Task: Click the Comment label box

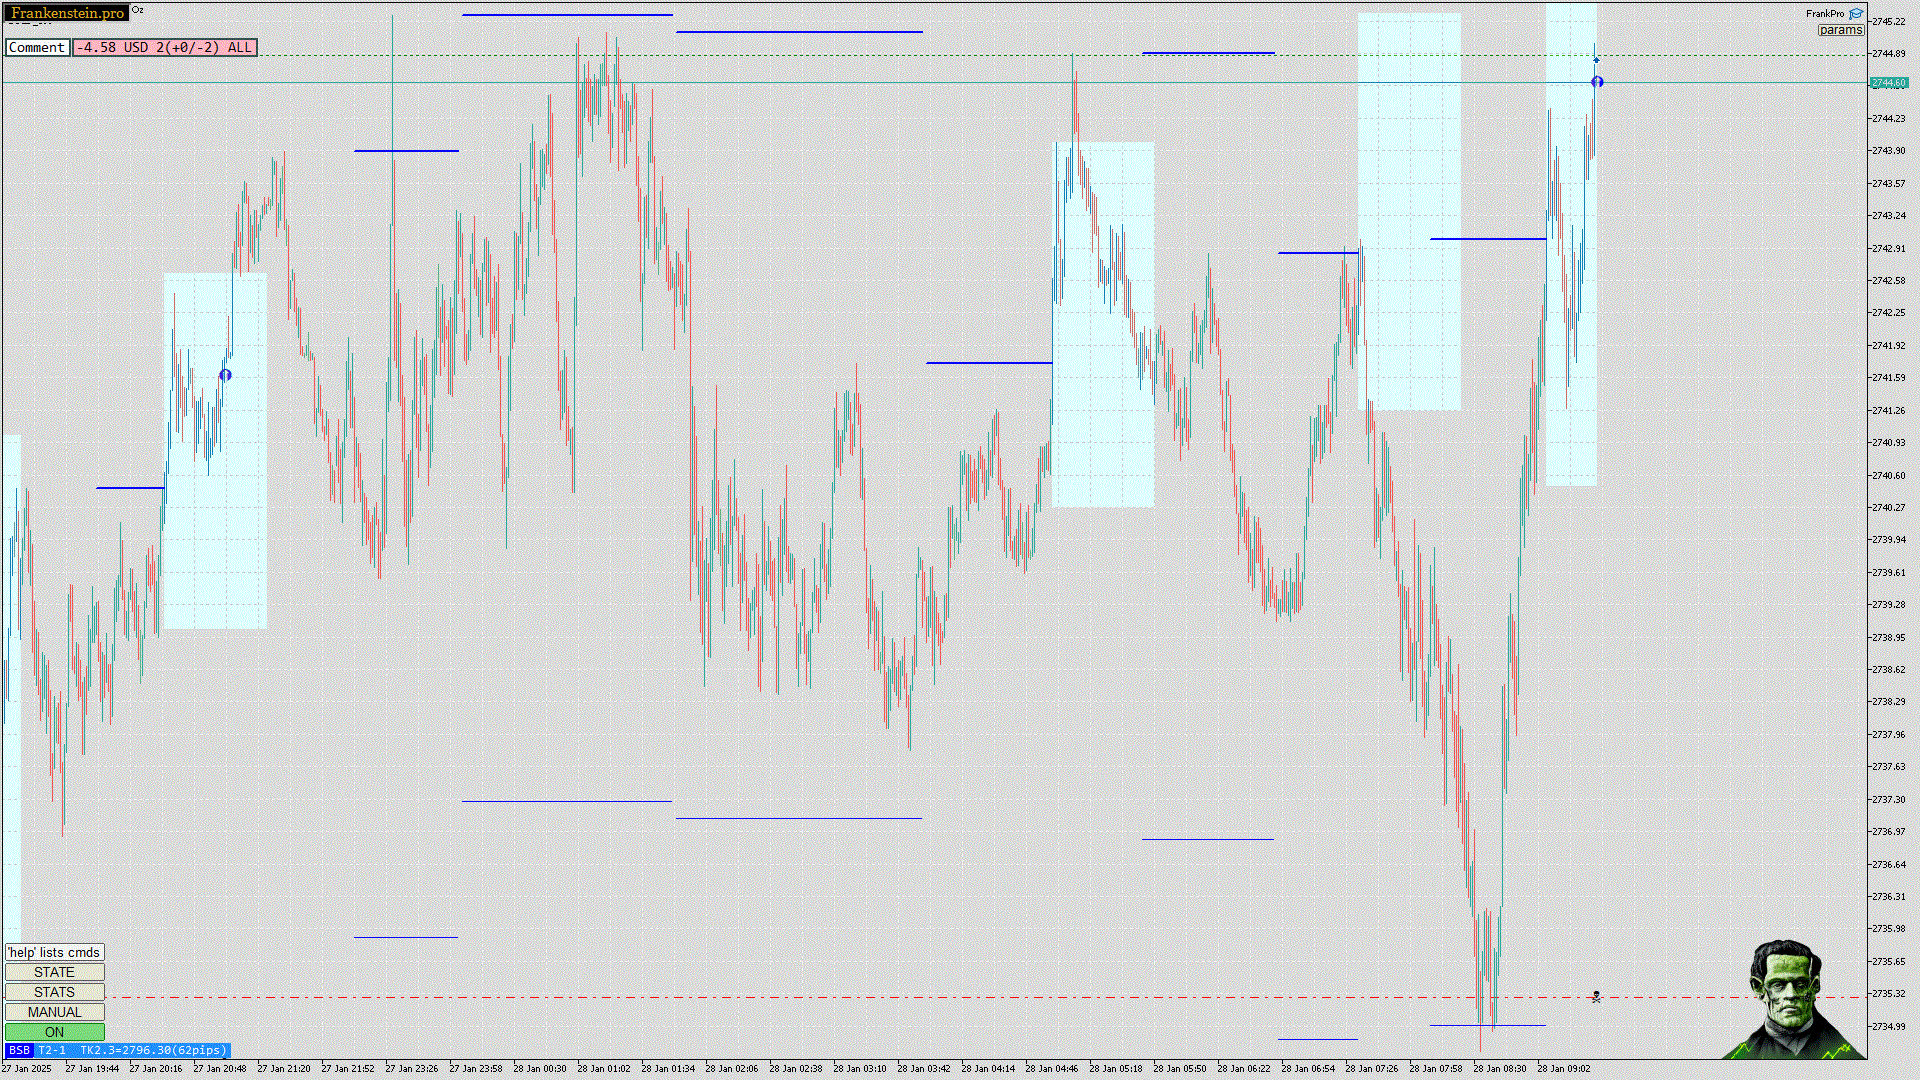Action: [x=37, y=47]
